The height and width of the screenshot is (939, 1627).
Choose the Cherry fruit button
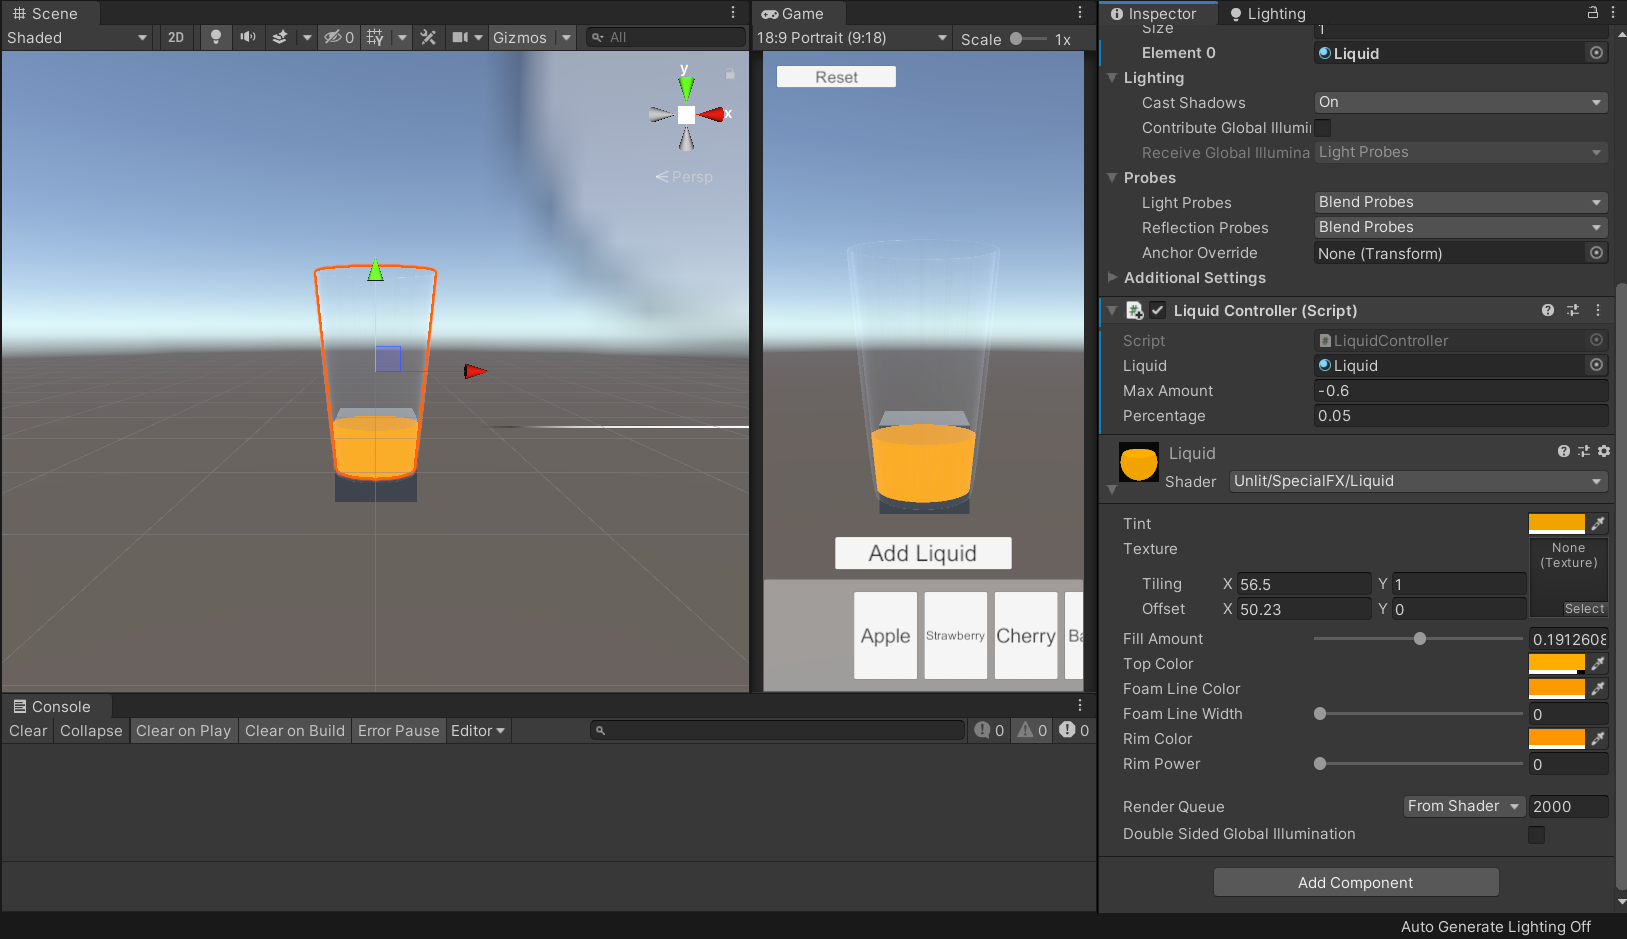point(1026,636)
